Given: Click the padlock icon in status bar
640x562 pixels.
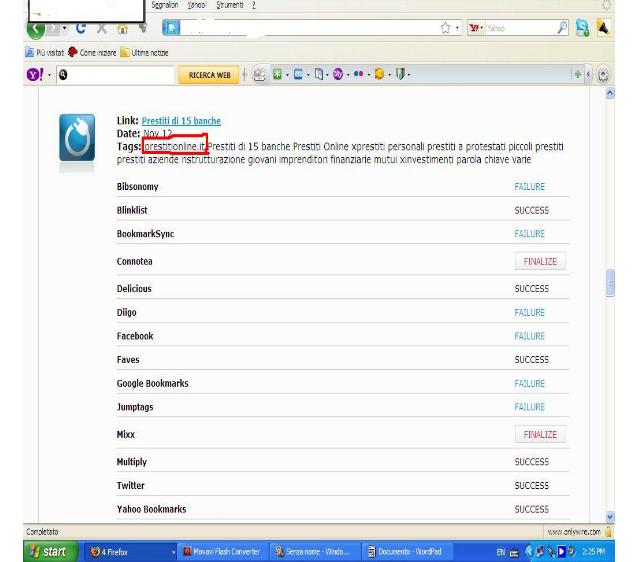Looking at the screenshot, I should (x=608, y=532).
